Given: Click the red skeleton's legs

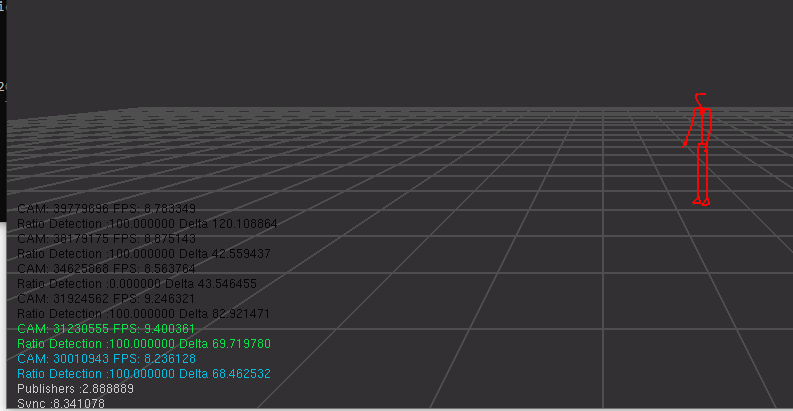Looking at the screenshot, I should (x=702, y=172).
